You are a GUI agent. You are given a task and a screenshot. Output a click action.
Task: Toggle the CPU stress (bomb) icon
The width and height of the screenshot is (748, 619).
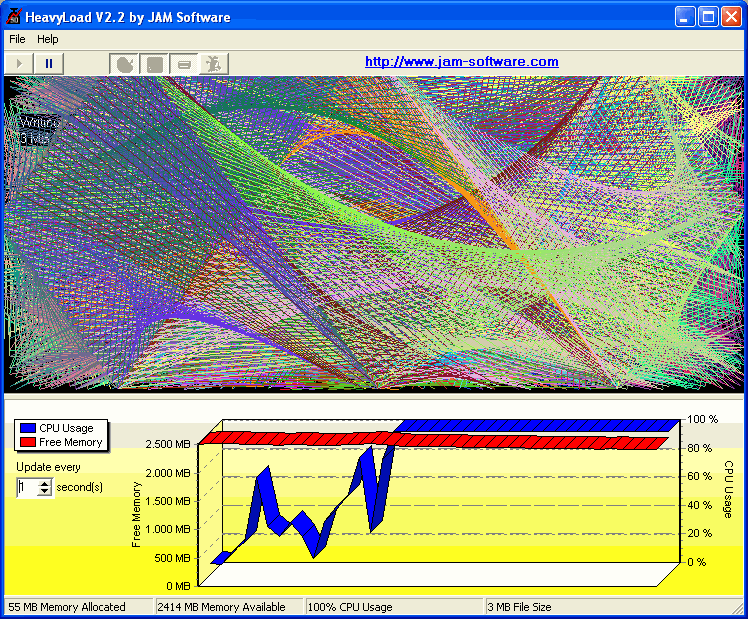point(125,64)
